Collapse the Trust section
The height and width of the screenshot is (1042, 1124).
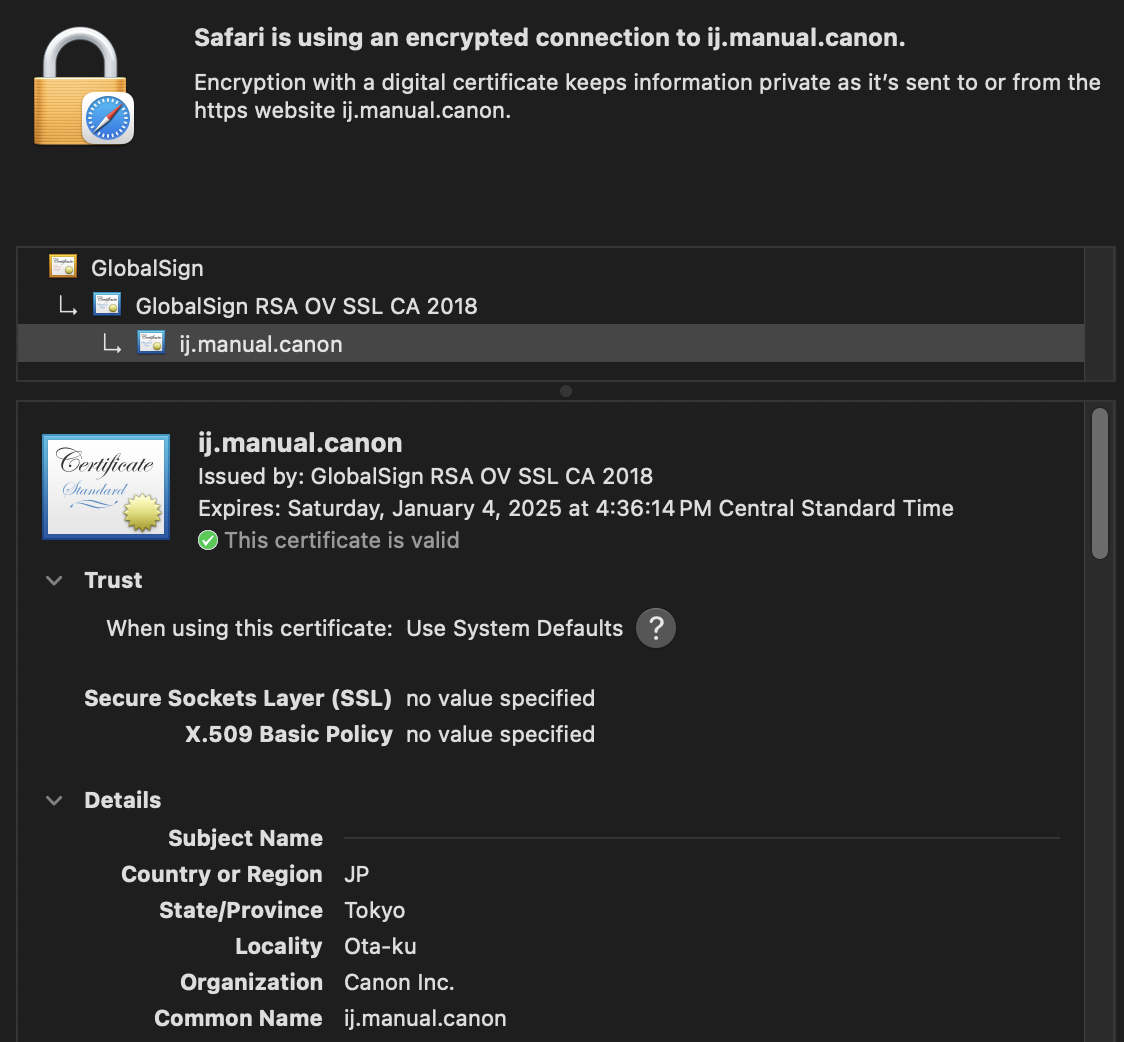click(55, 581)
